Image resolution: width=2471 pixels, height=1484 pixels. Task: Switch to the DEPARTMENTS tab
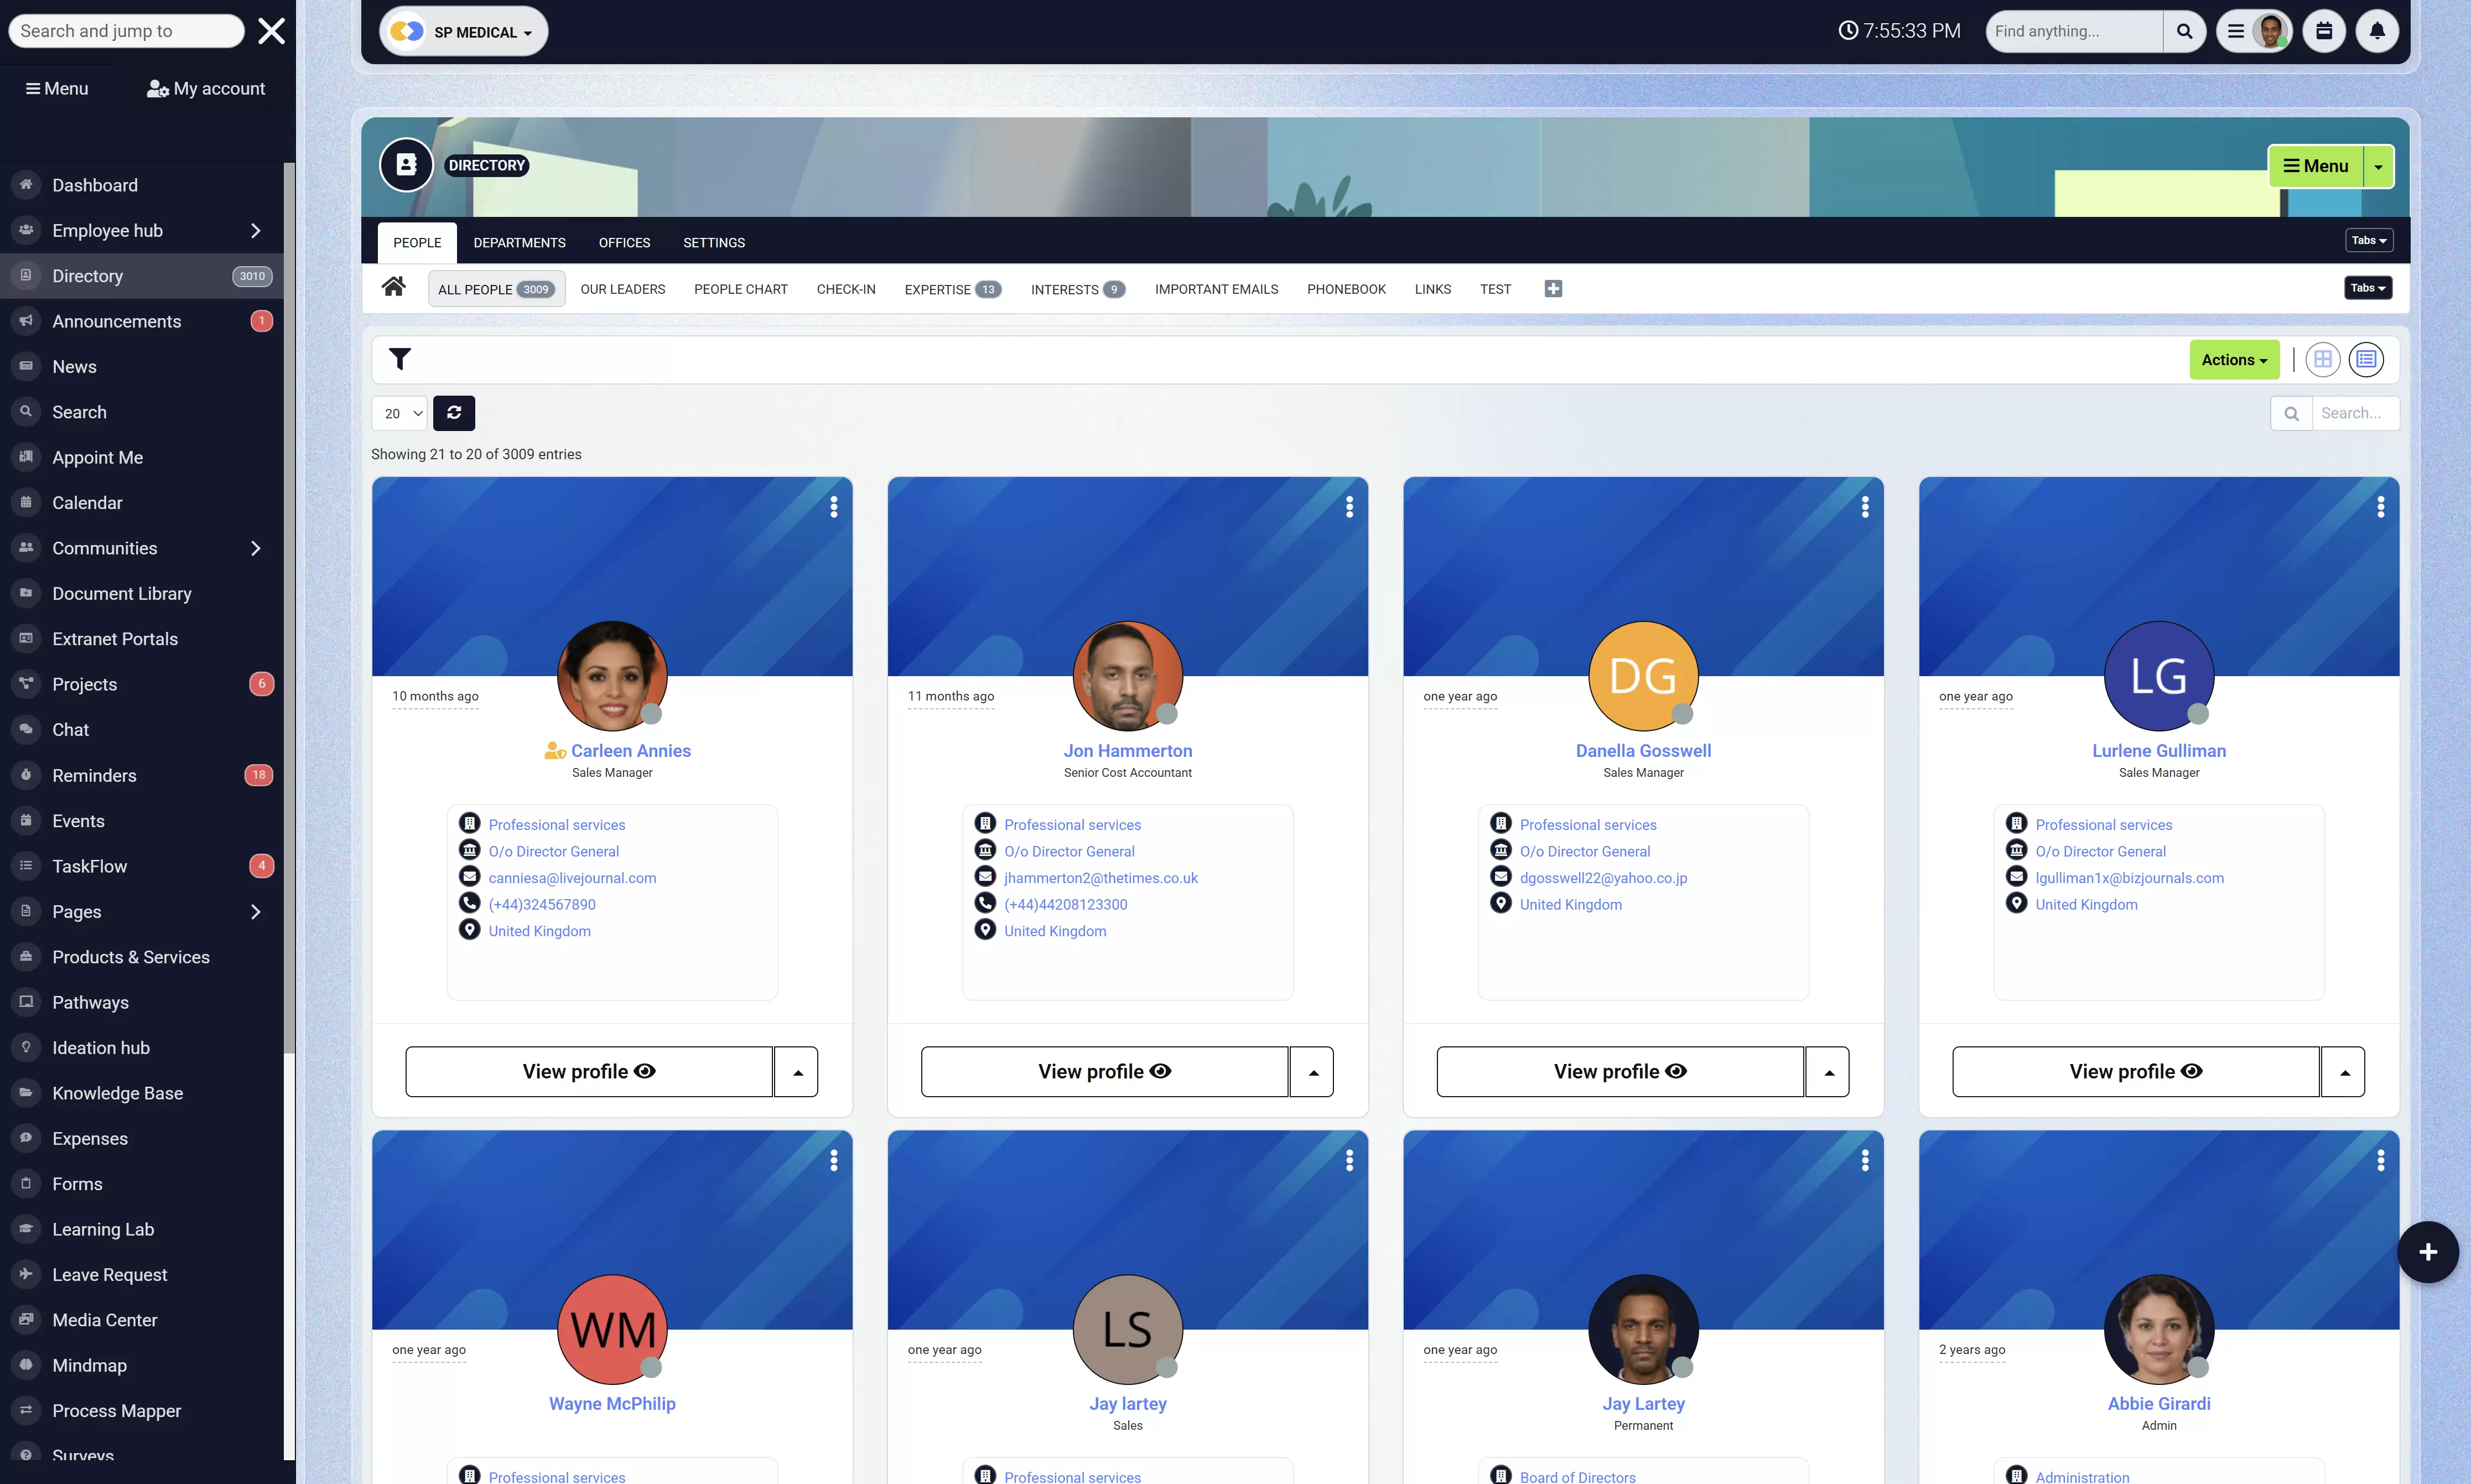[x=519, y=242]
